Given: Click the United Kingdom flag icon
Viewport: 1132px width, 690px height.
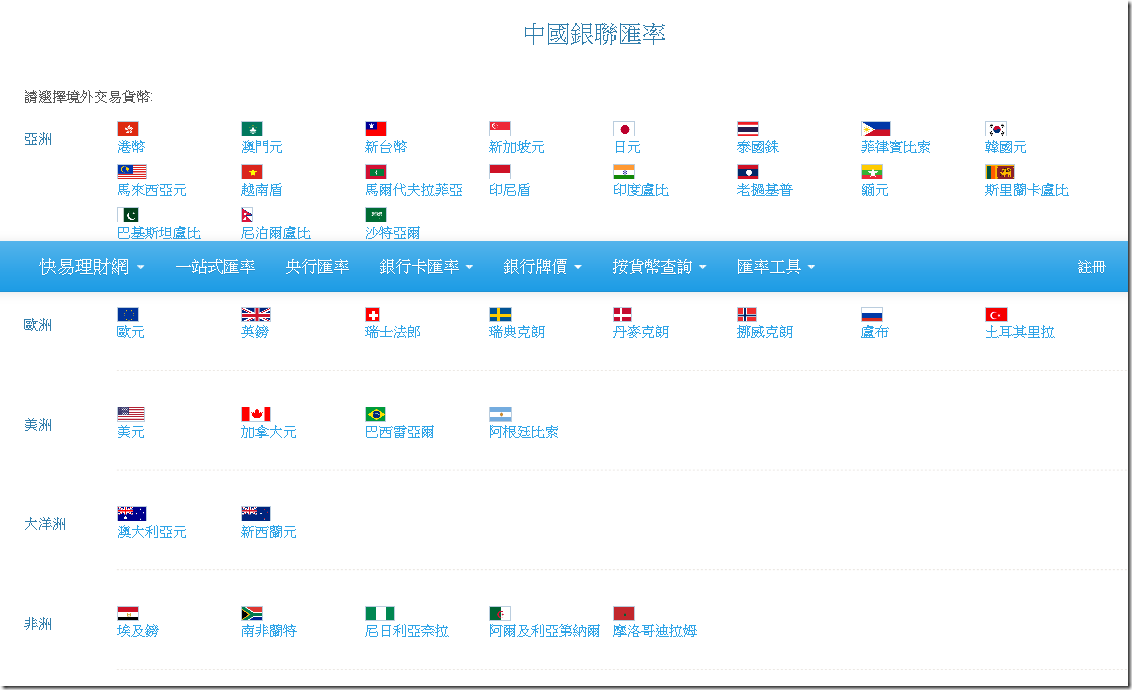Looking at the screenshot, I should (x=256, y=314).
